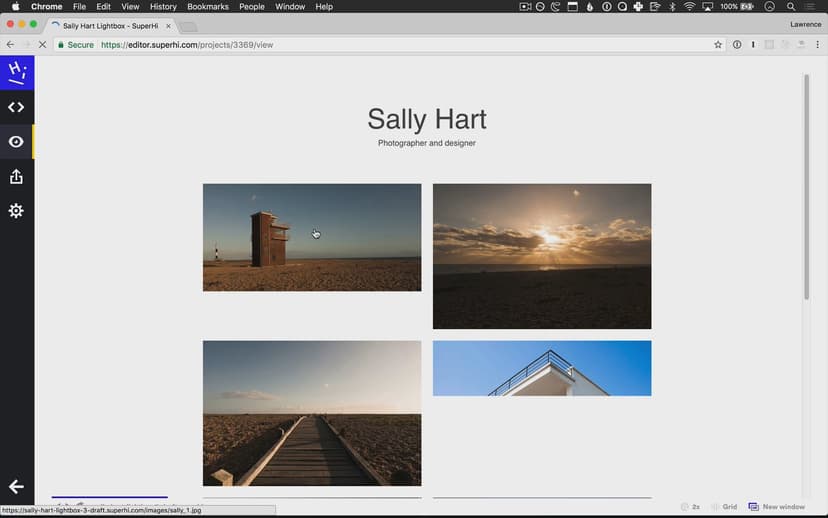The height and width of the screenshot is (518, 828).
Task: Select the Sally Hart Lightbox tab
Action: click(x=108, y=26)
